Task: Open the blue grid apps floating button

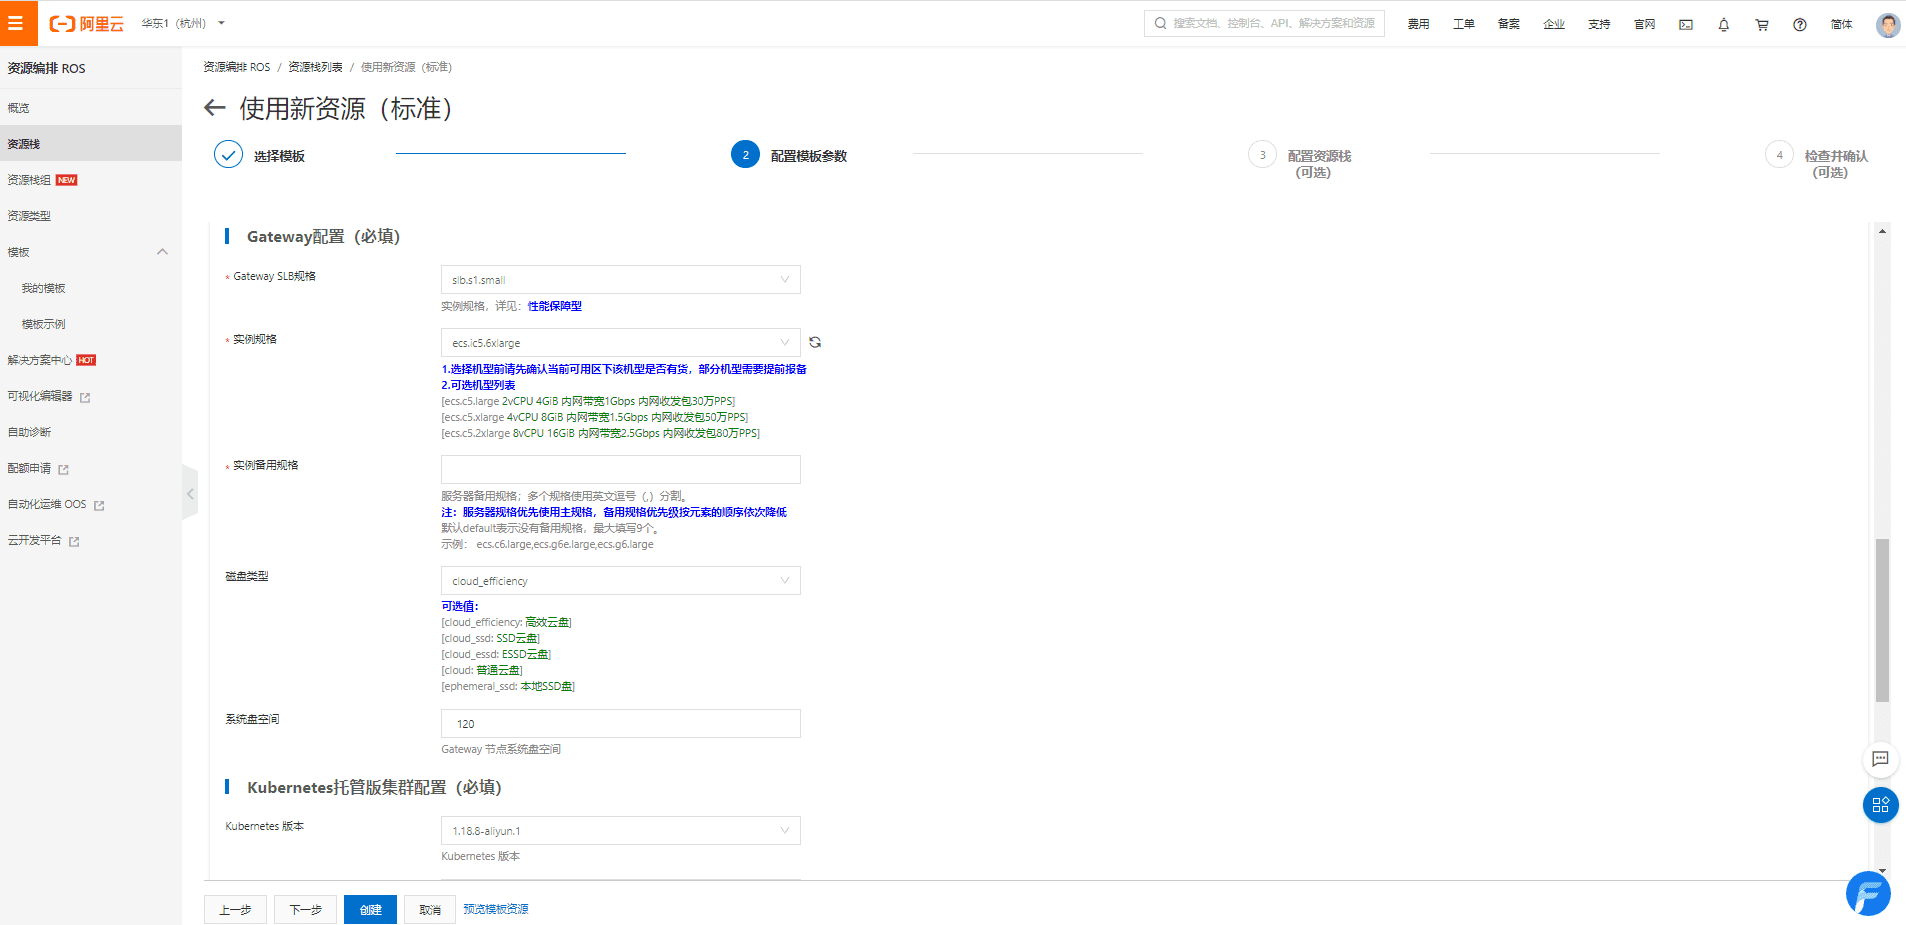Action: tap(1880, 805)
